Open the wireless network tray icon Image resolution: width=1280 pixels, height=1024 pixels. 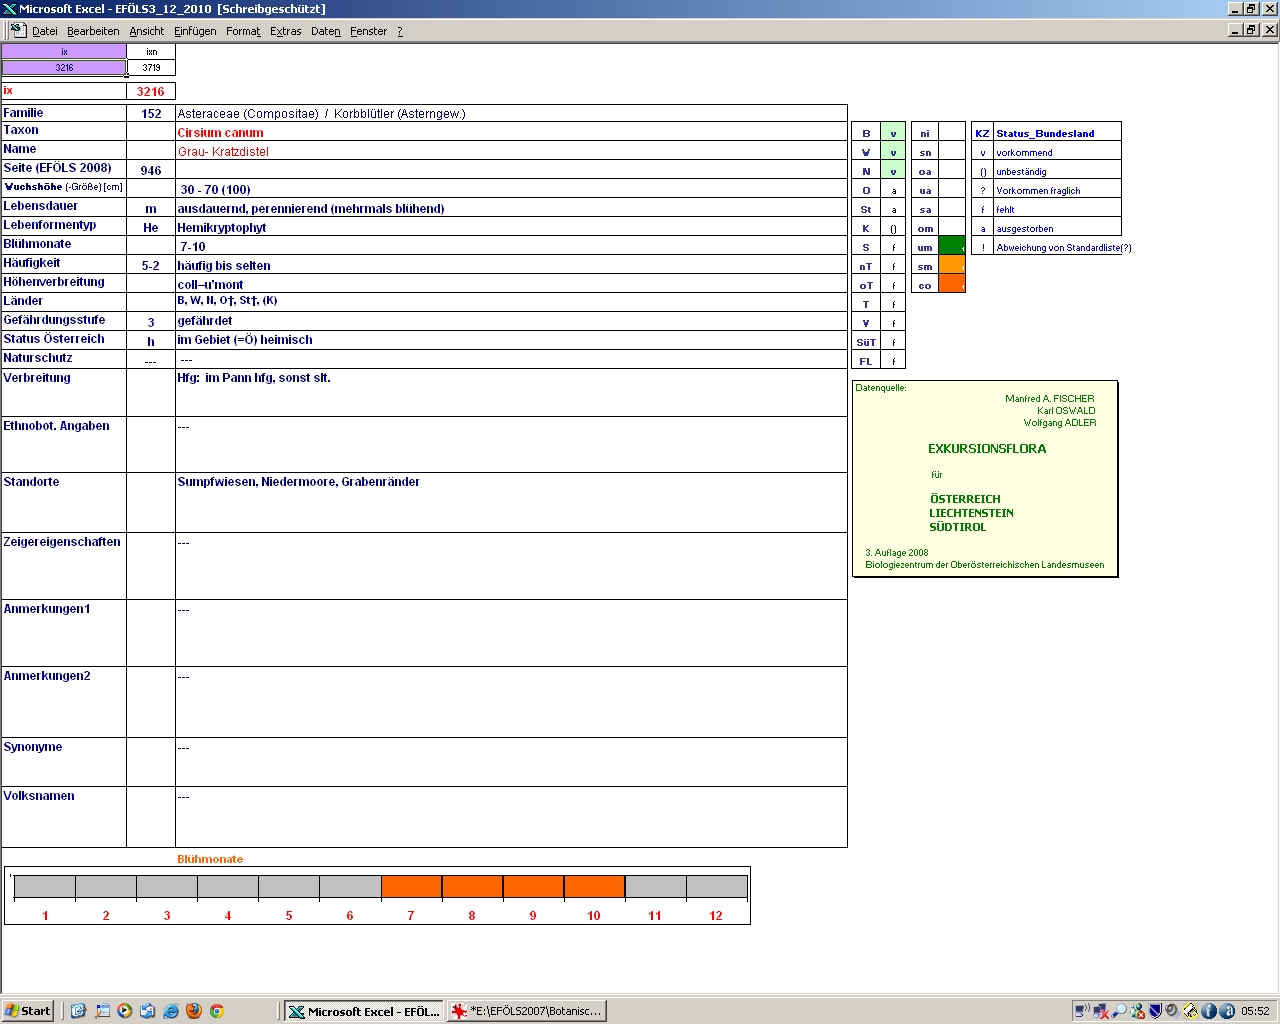coord(1082,1011)
